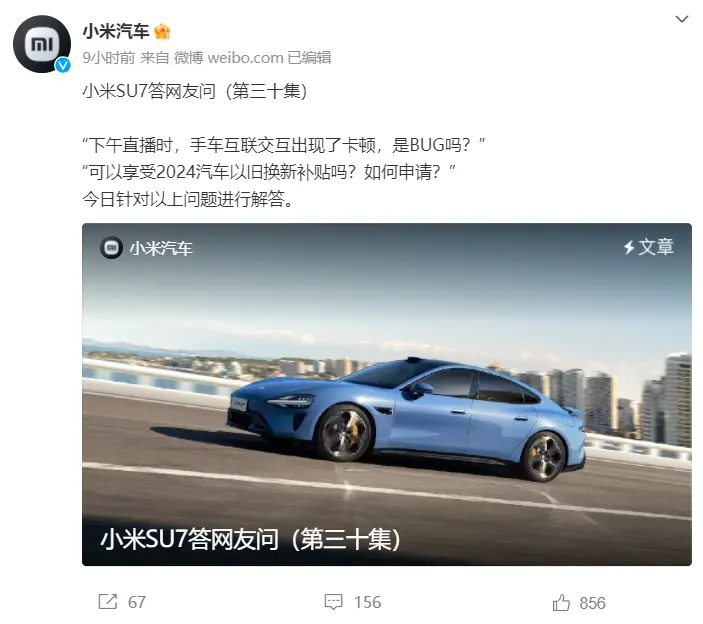The width and height of the screenshot is (703, 624).
Task: Click the crown membership badge icon
Action: click(162, 32)
